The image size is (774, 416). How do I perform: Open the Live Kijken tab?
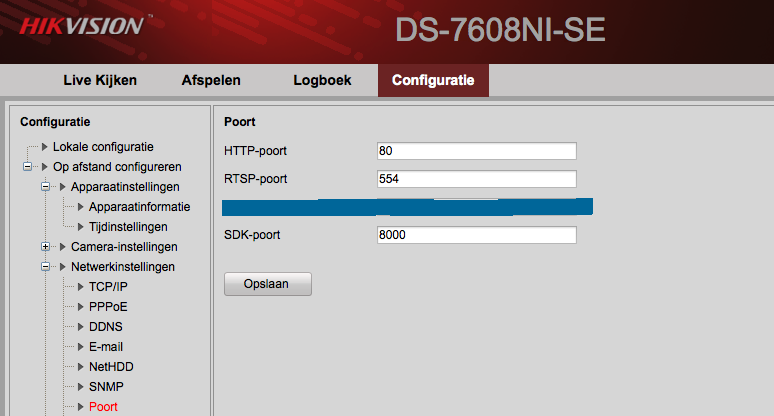100,80
